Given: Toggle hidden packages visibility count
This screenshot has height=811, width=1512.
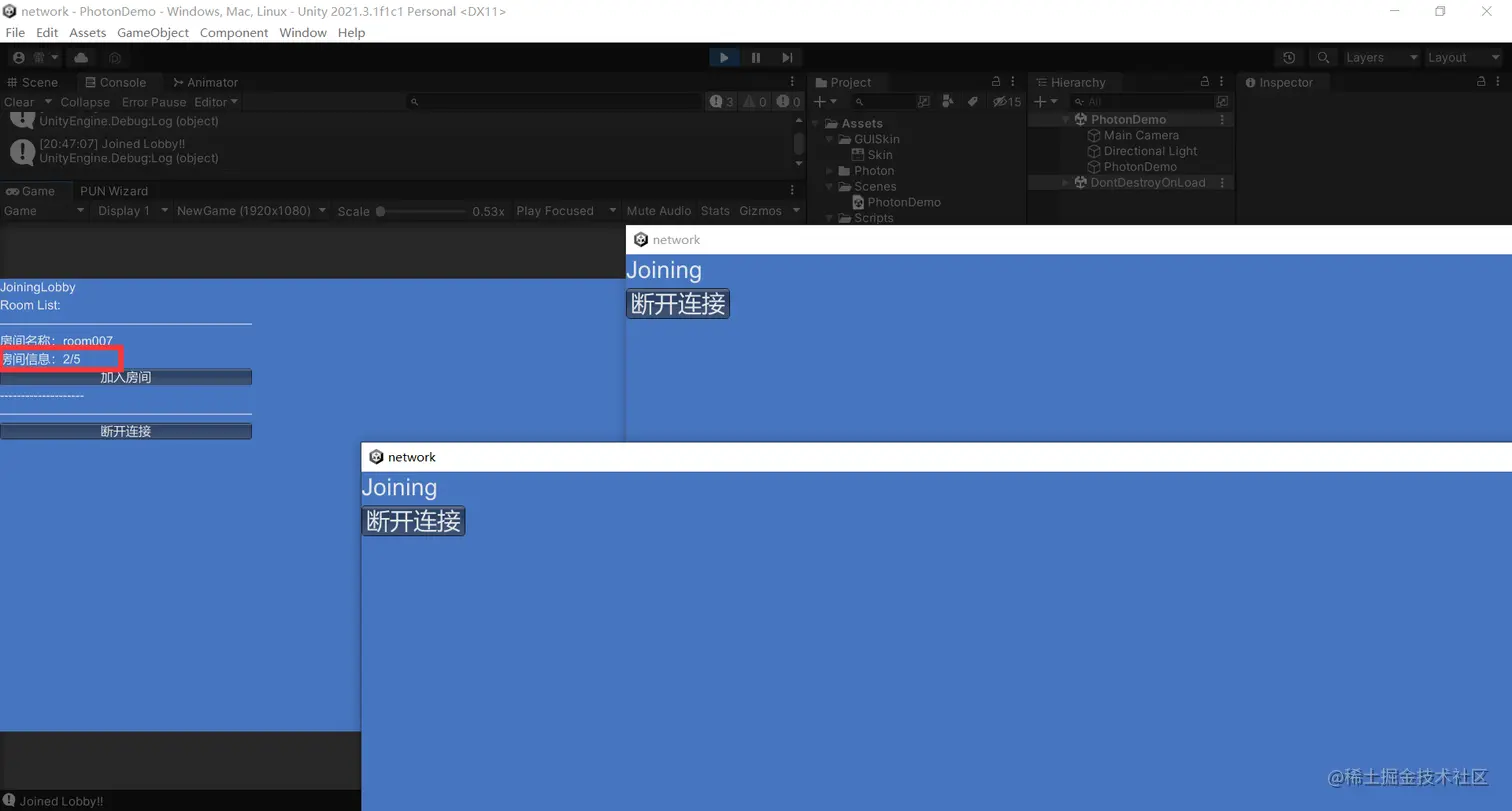Looking at the screenshot, I should pos(1007,102).
